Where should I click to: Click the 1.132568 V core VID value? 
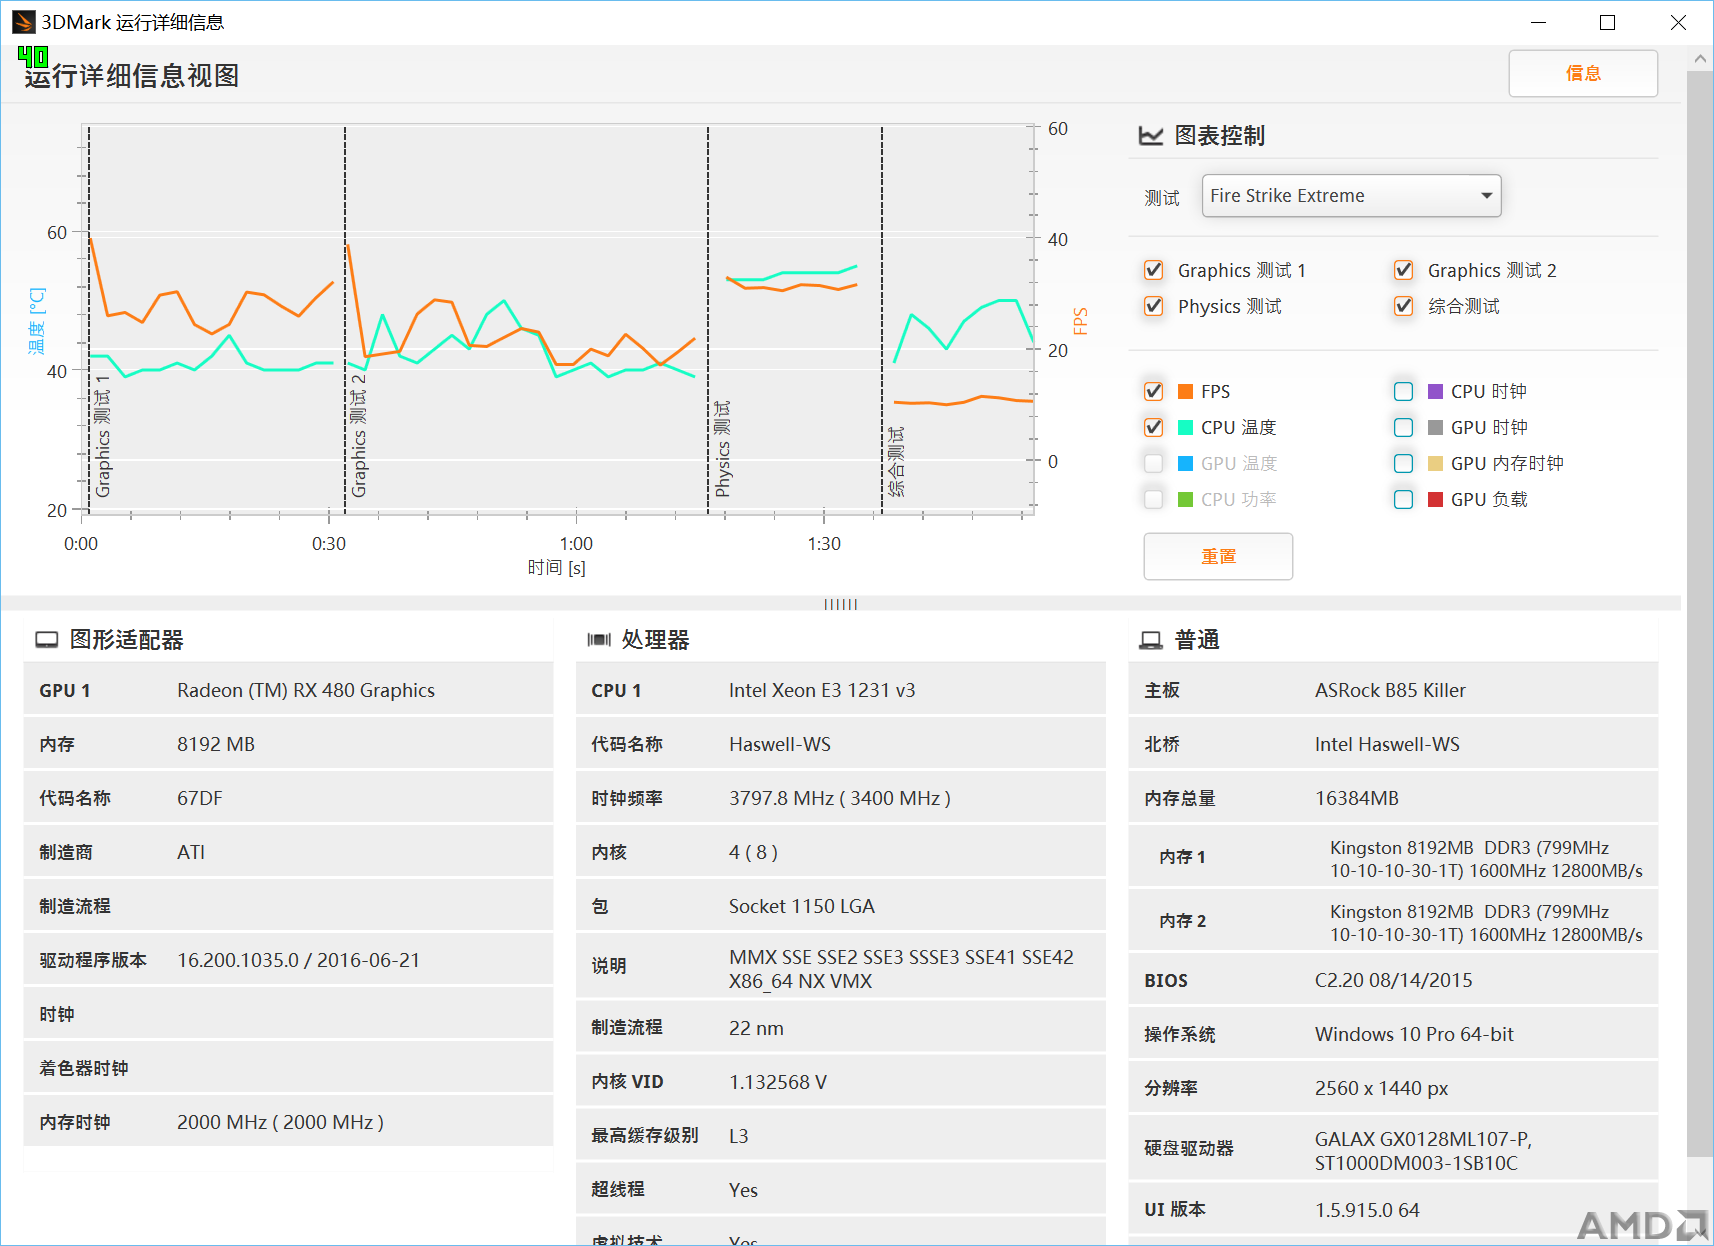coord(778,1083)
